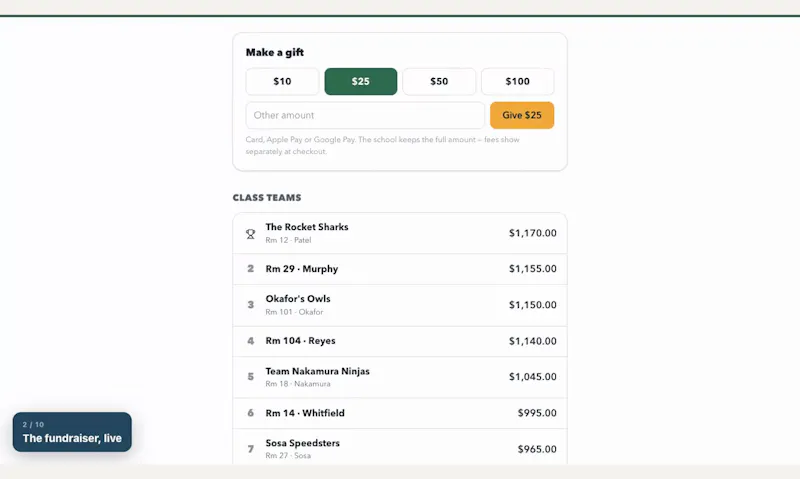Select Team Nakamura Ninjas entry
The width and height of the screenshot is (800, 479).
(x=400, y=377)
